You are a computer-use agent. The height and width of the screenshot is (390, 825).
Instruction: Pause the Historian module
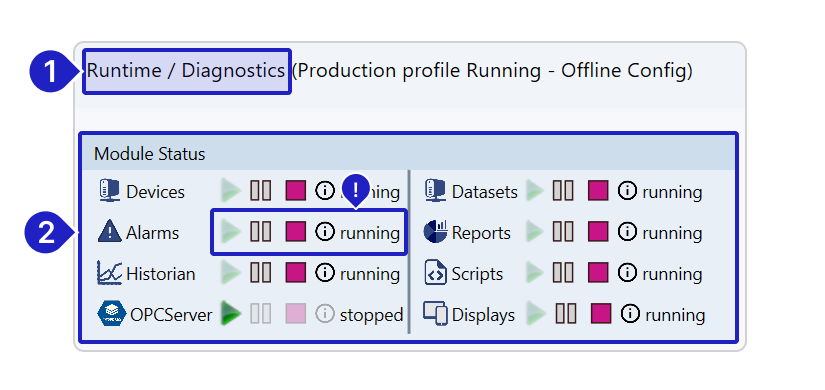(x=260, y=273)
